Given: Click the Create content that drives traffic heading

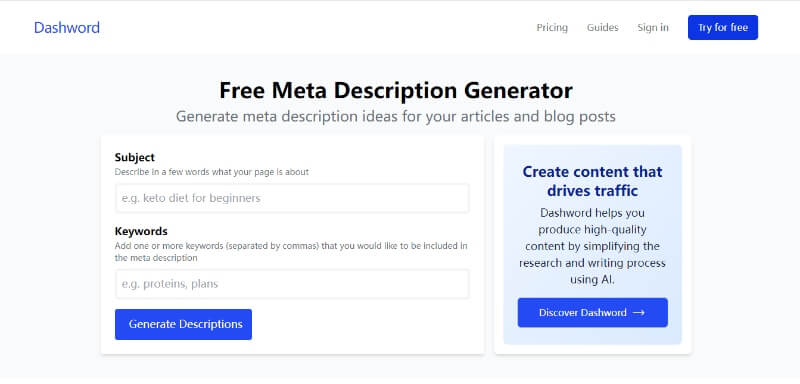Looking at the screenshot, I should (x=592, y=181).
